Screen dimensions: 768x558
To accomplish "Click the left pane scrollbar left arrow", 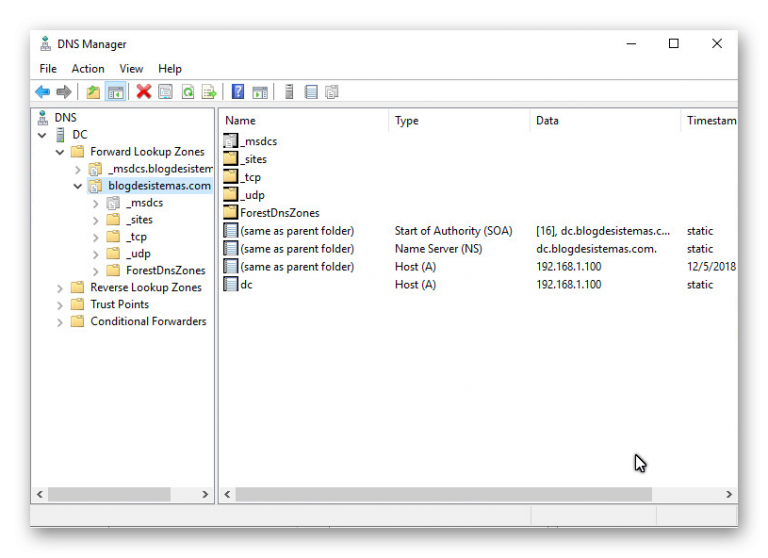I will click(40, 494).
